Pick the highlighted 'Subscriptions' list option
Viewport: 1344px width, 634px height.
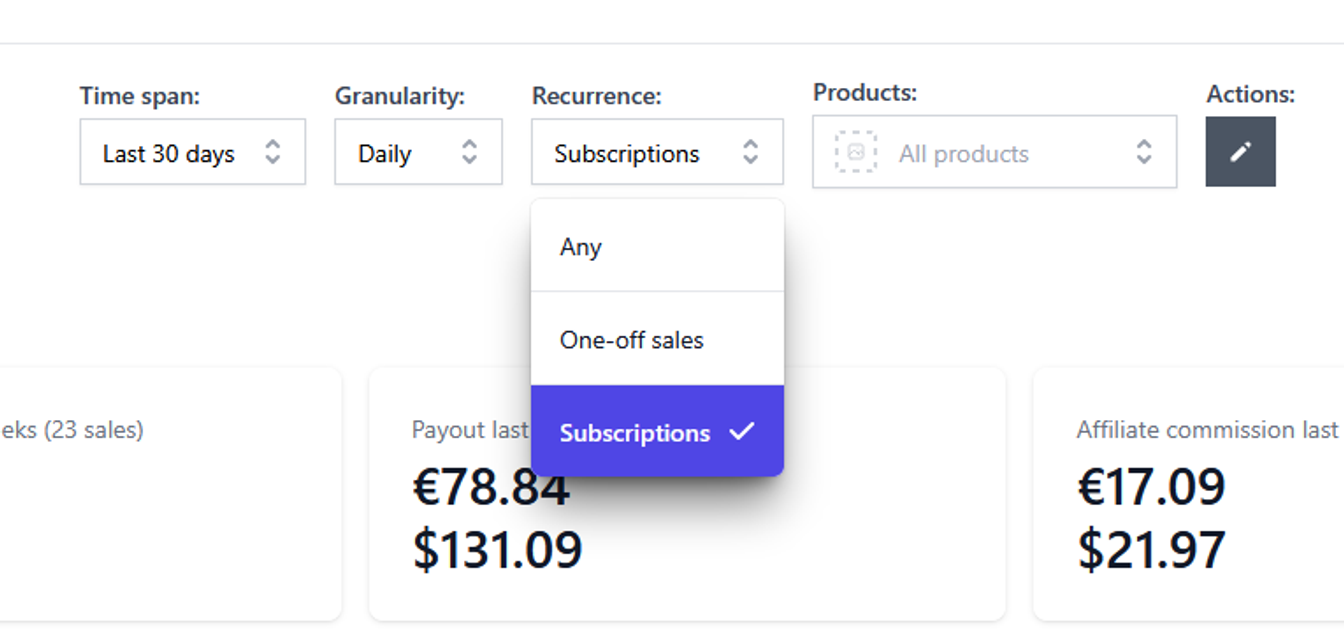pyautogui.click(x=635, y=433)
